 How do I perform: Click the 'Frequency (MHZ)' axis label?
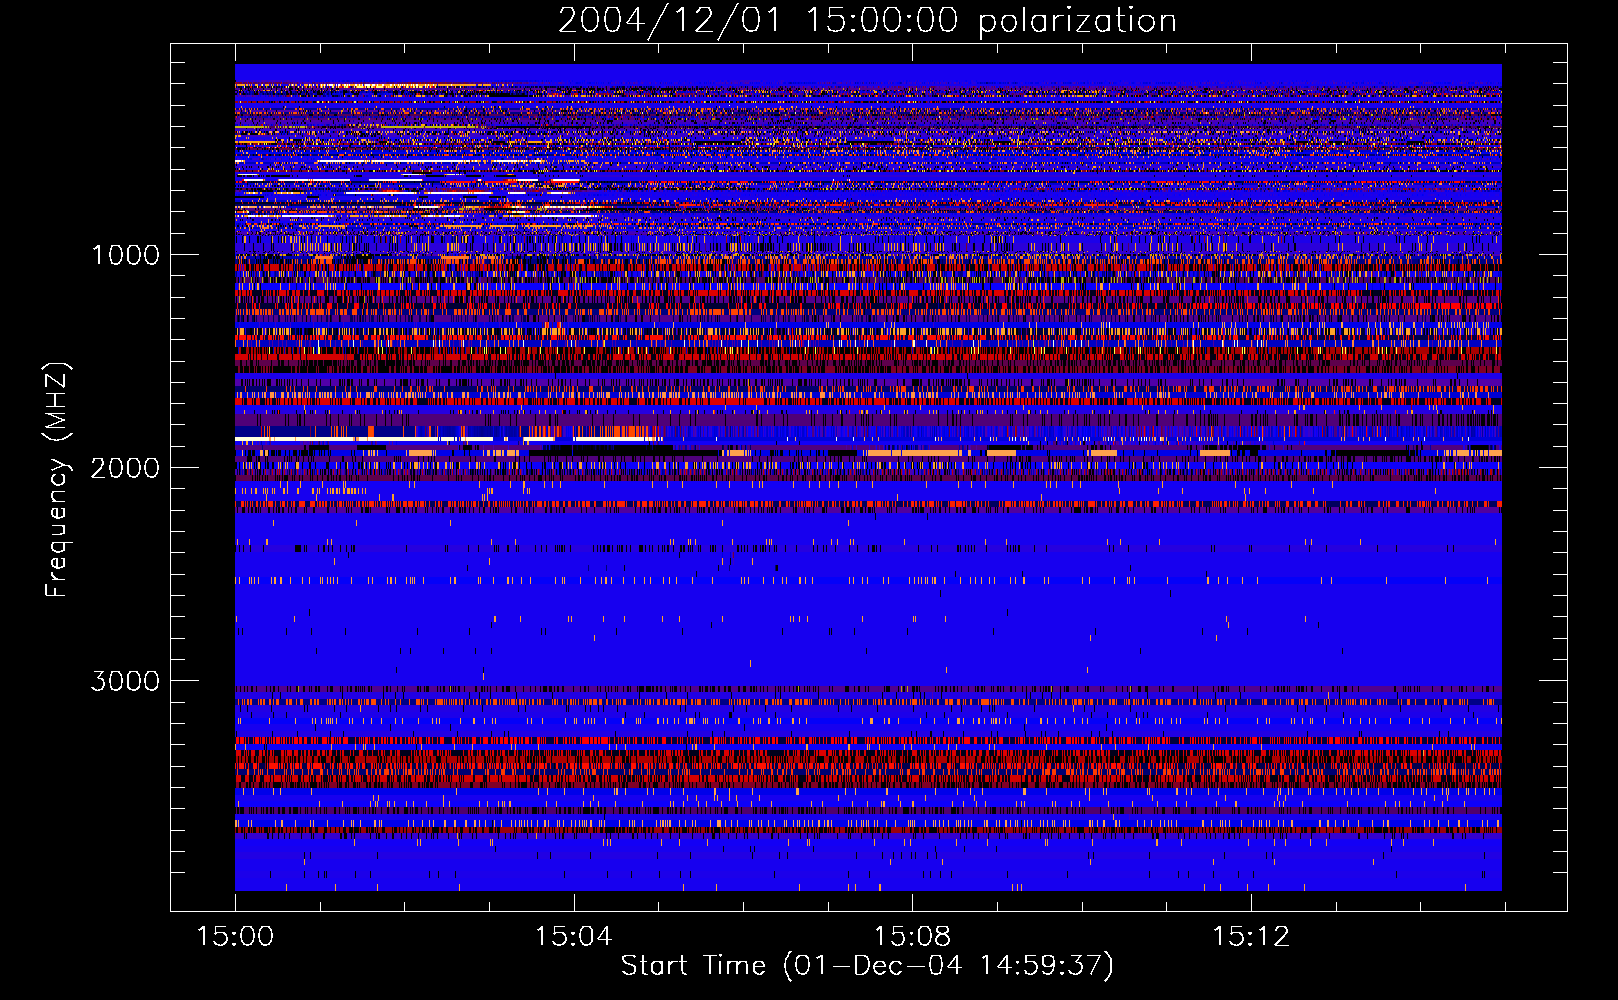click(x=57, y=480)
